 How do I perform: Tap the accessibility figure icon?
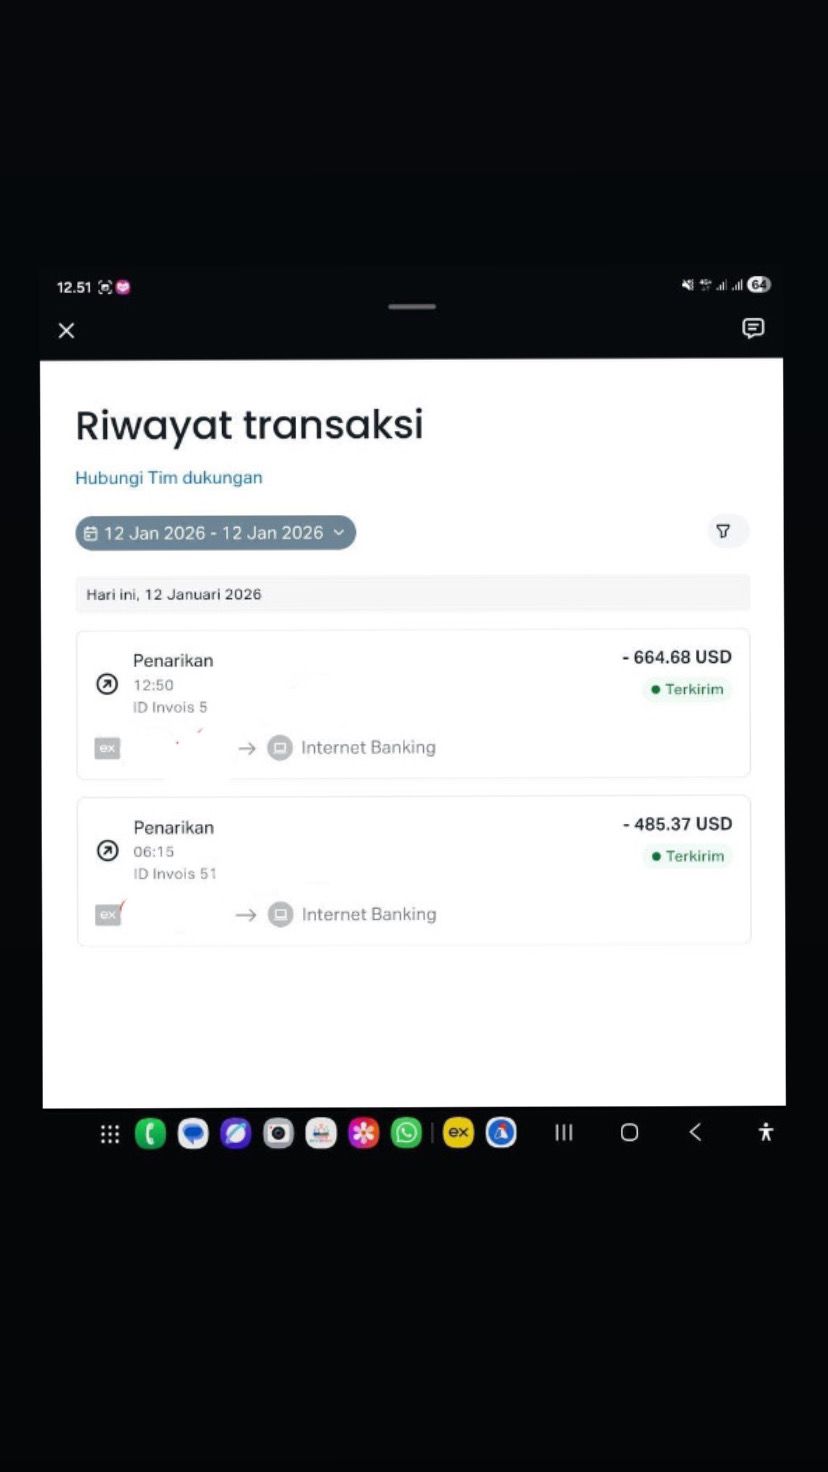[766, 1132]
